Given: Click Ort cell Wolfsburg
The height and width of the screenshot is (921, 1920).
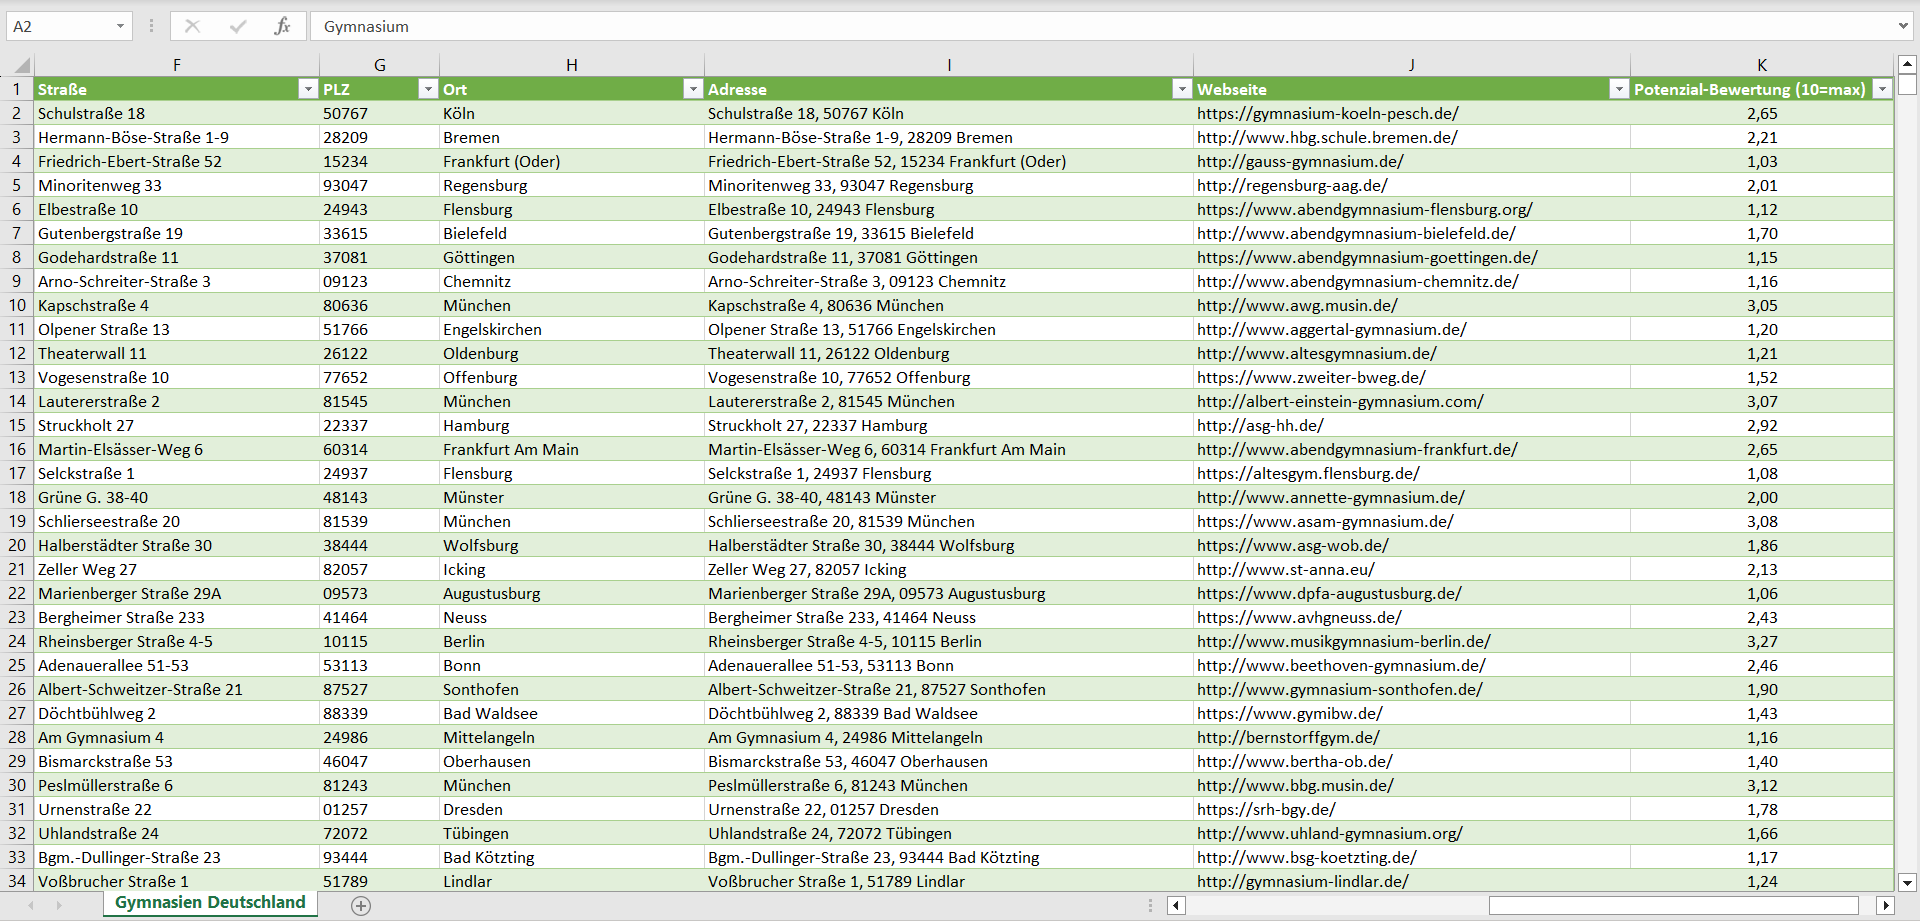Looking at the screenshot, I should pos(571,545).
